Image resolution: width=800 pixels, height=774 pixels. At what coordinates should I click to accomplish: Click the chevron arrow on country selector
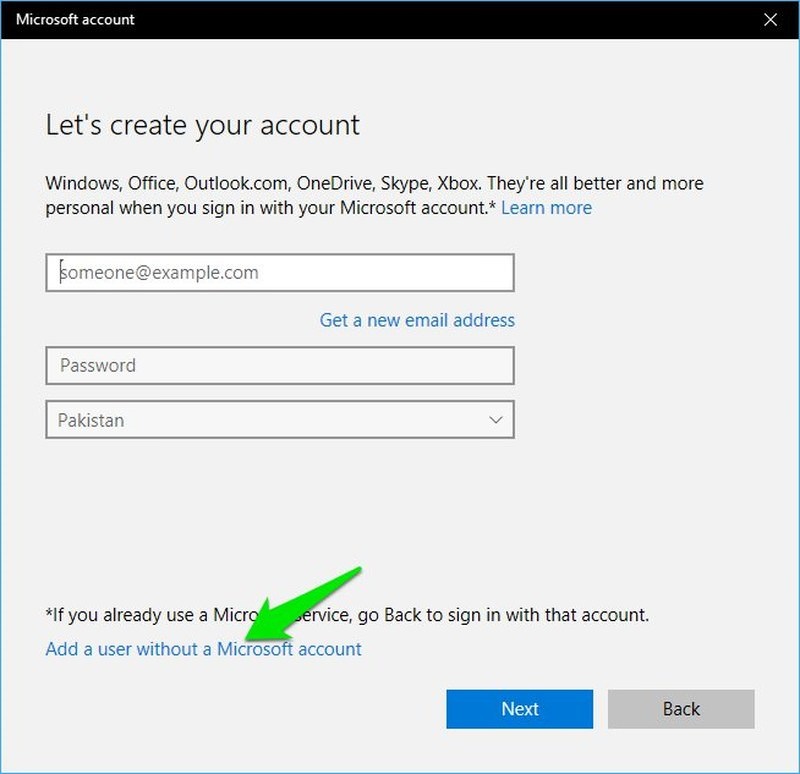(496, 420)
